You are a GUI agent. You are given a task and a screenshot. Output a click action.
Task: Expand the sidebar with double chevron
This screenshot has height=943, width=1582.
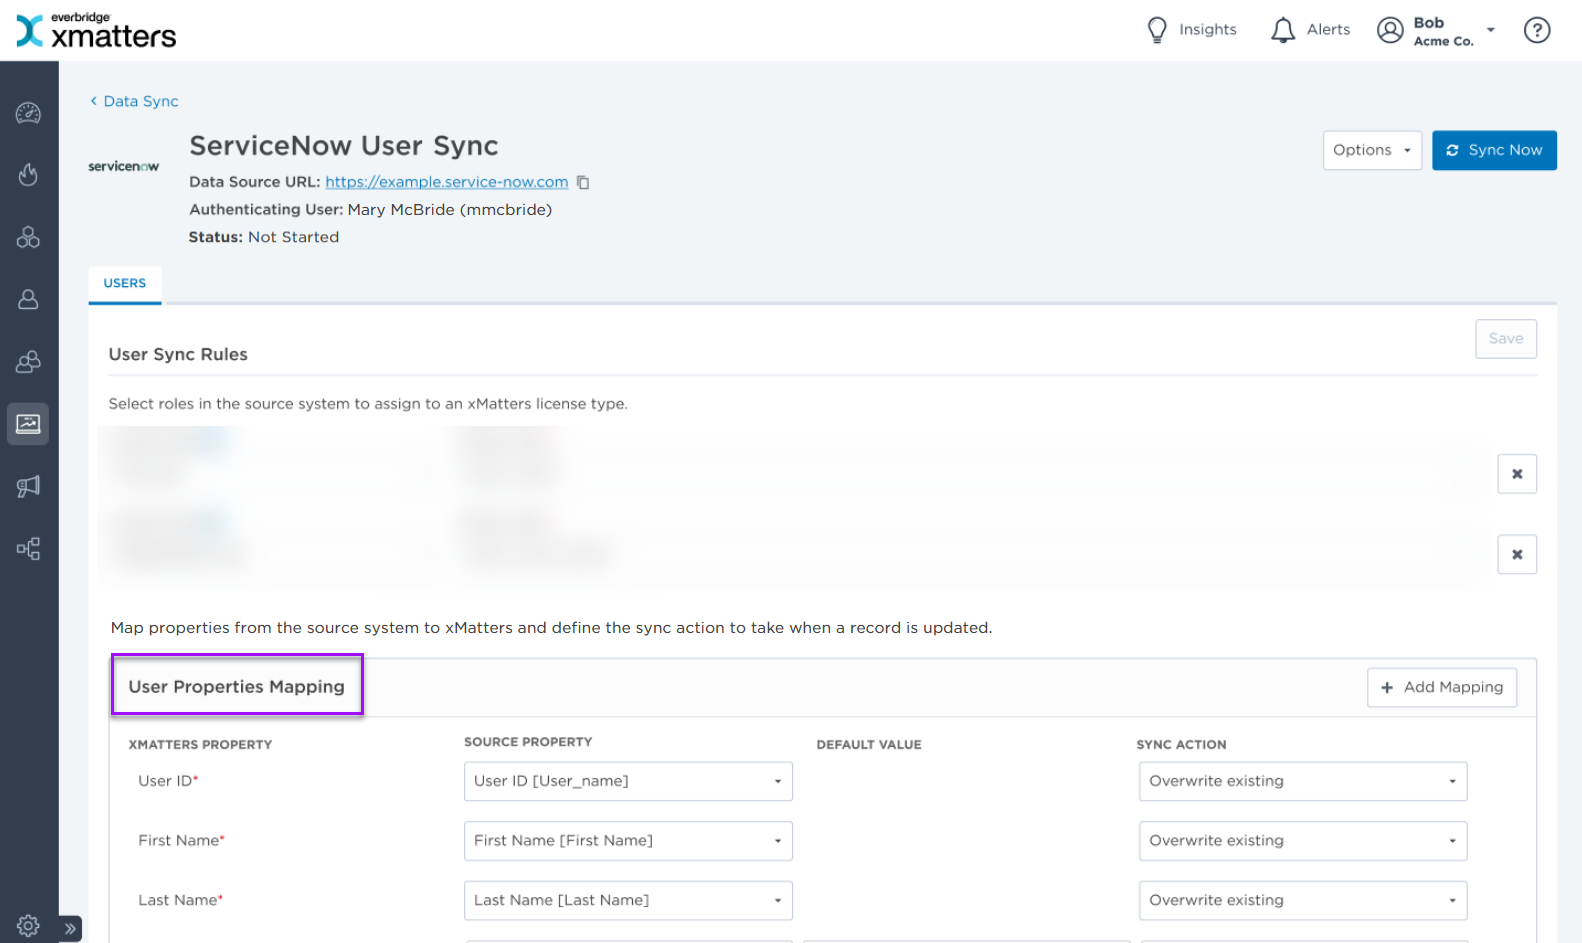coord(70,928)
